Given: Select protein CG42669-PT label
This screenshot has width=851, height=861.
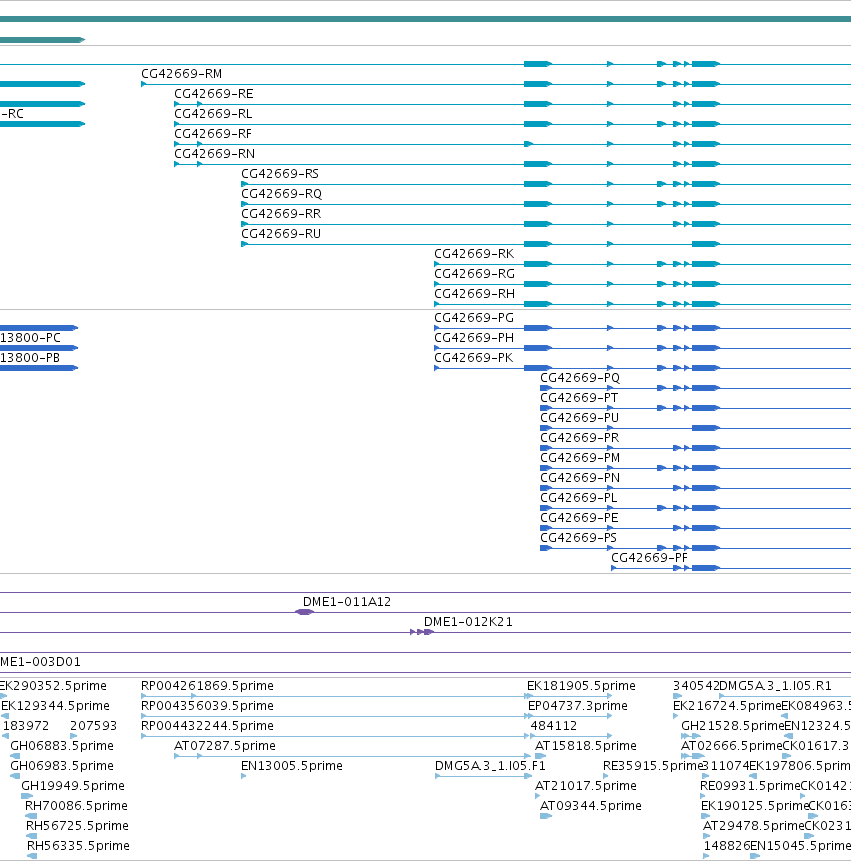Looking at the screenshot, I should [x=579, y=398].
